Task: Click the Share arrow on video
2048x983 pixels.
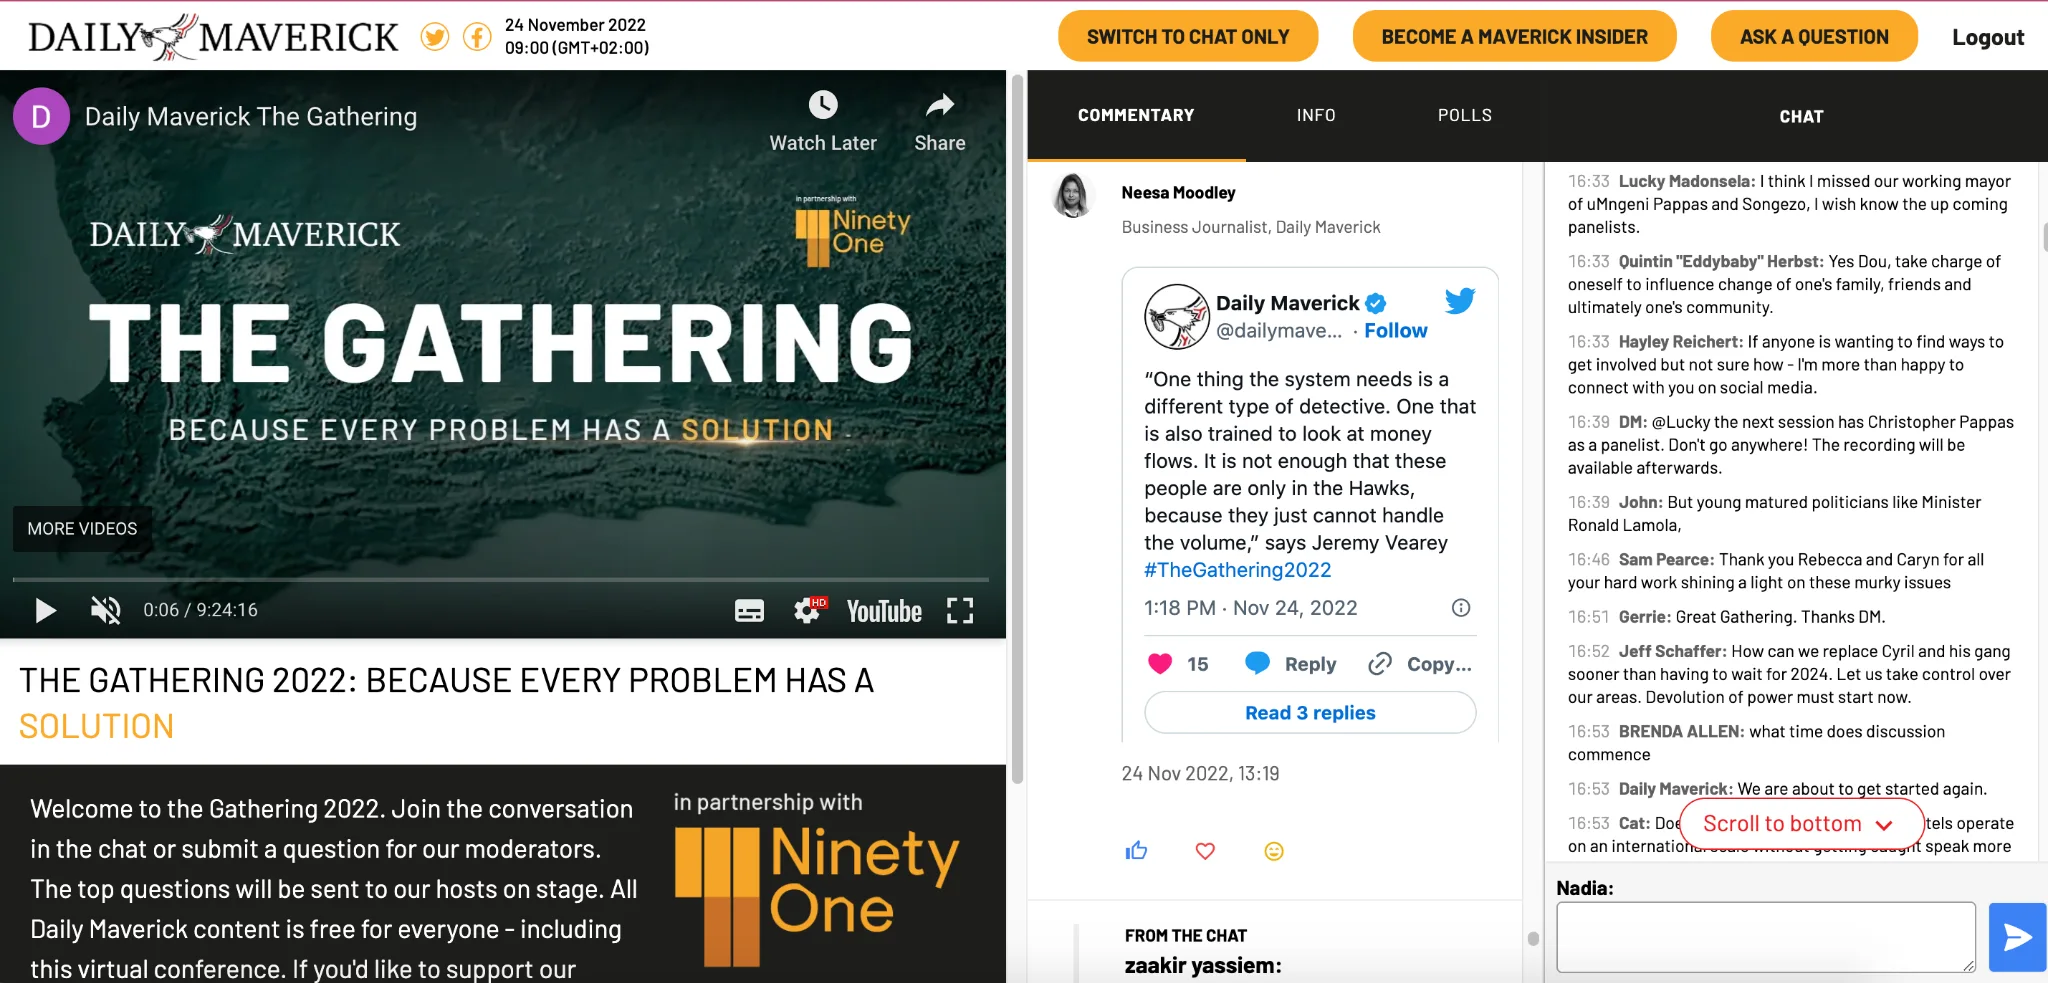Action: pyautogui.click(x=940, y=105)
